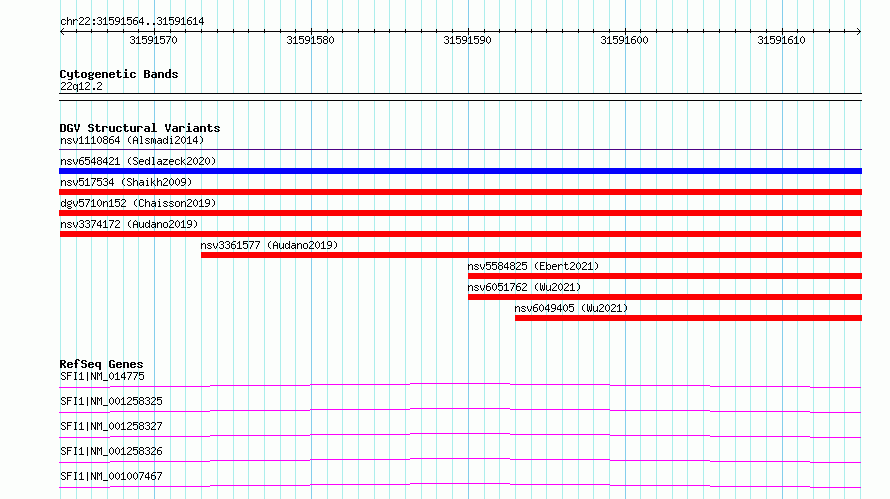The image size is (890, 499).
Task: Click the red nsv6051762 variant bar
Action: [x=665, y=297]
